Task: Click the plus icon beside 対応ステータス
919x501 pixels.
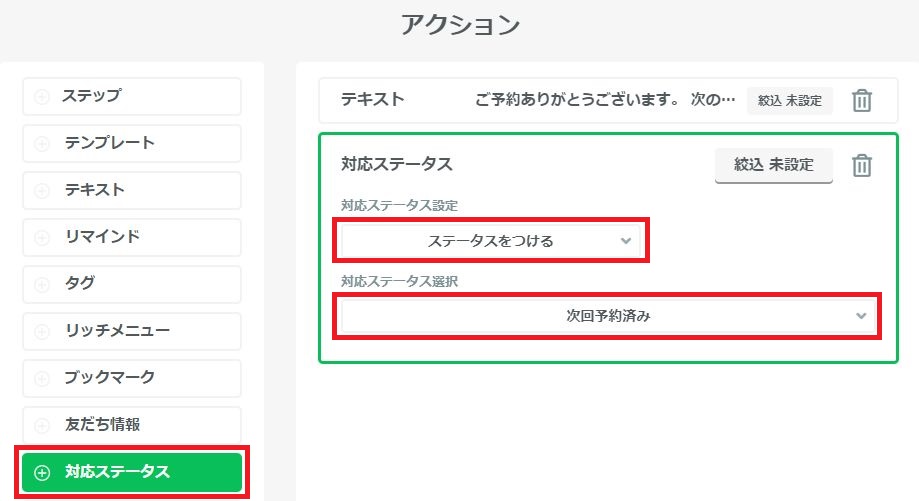Action: tap(42, 473)
